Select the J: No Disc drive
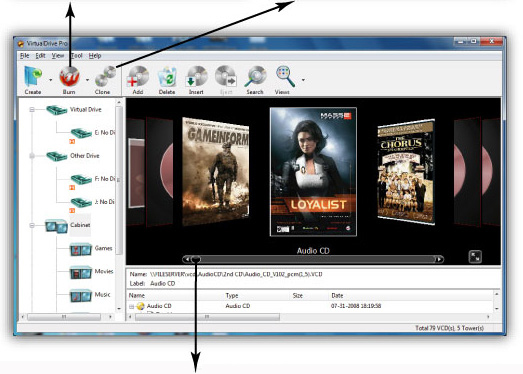 pos(105,202)
